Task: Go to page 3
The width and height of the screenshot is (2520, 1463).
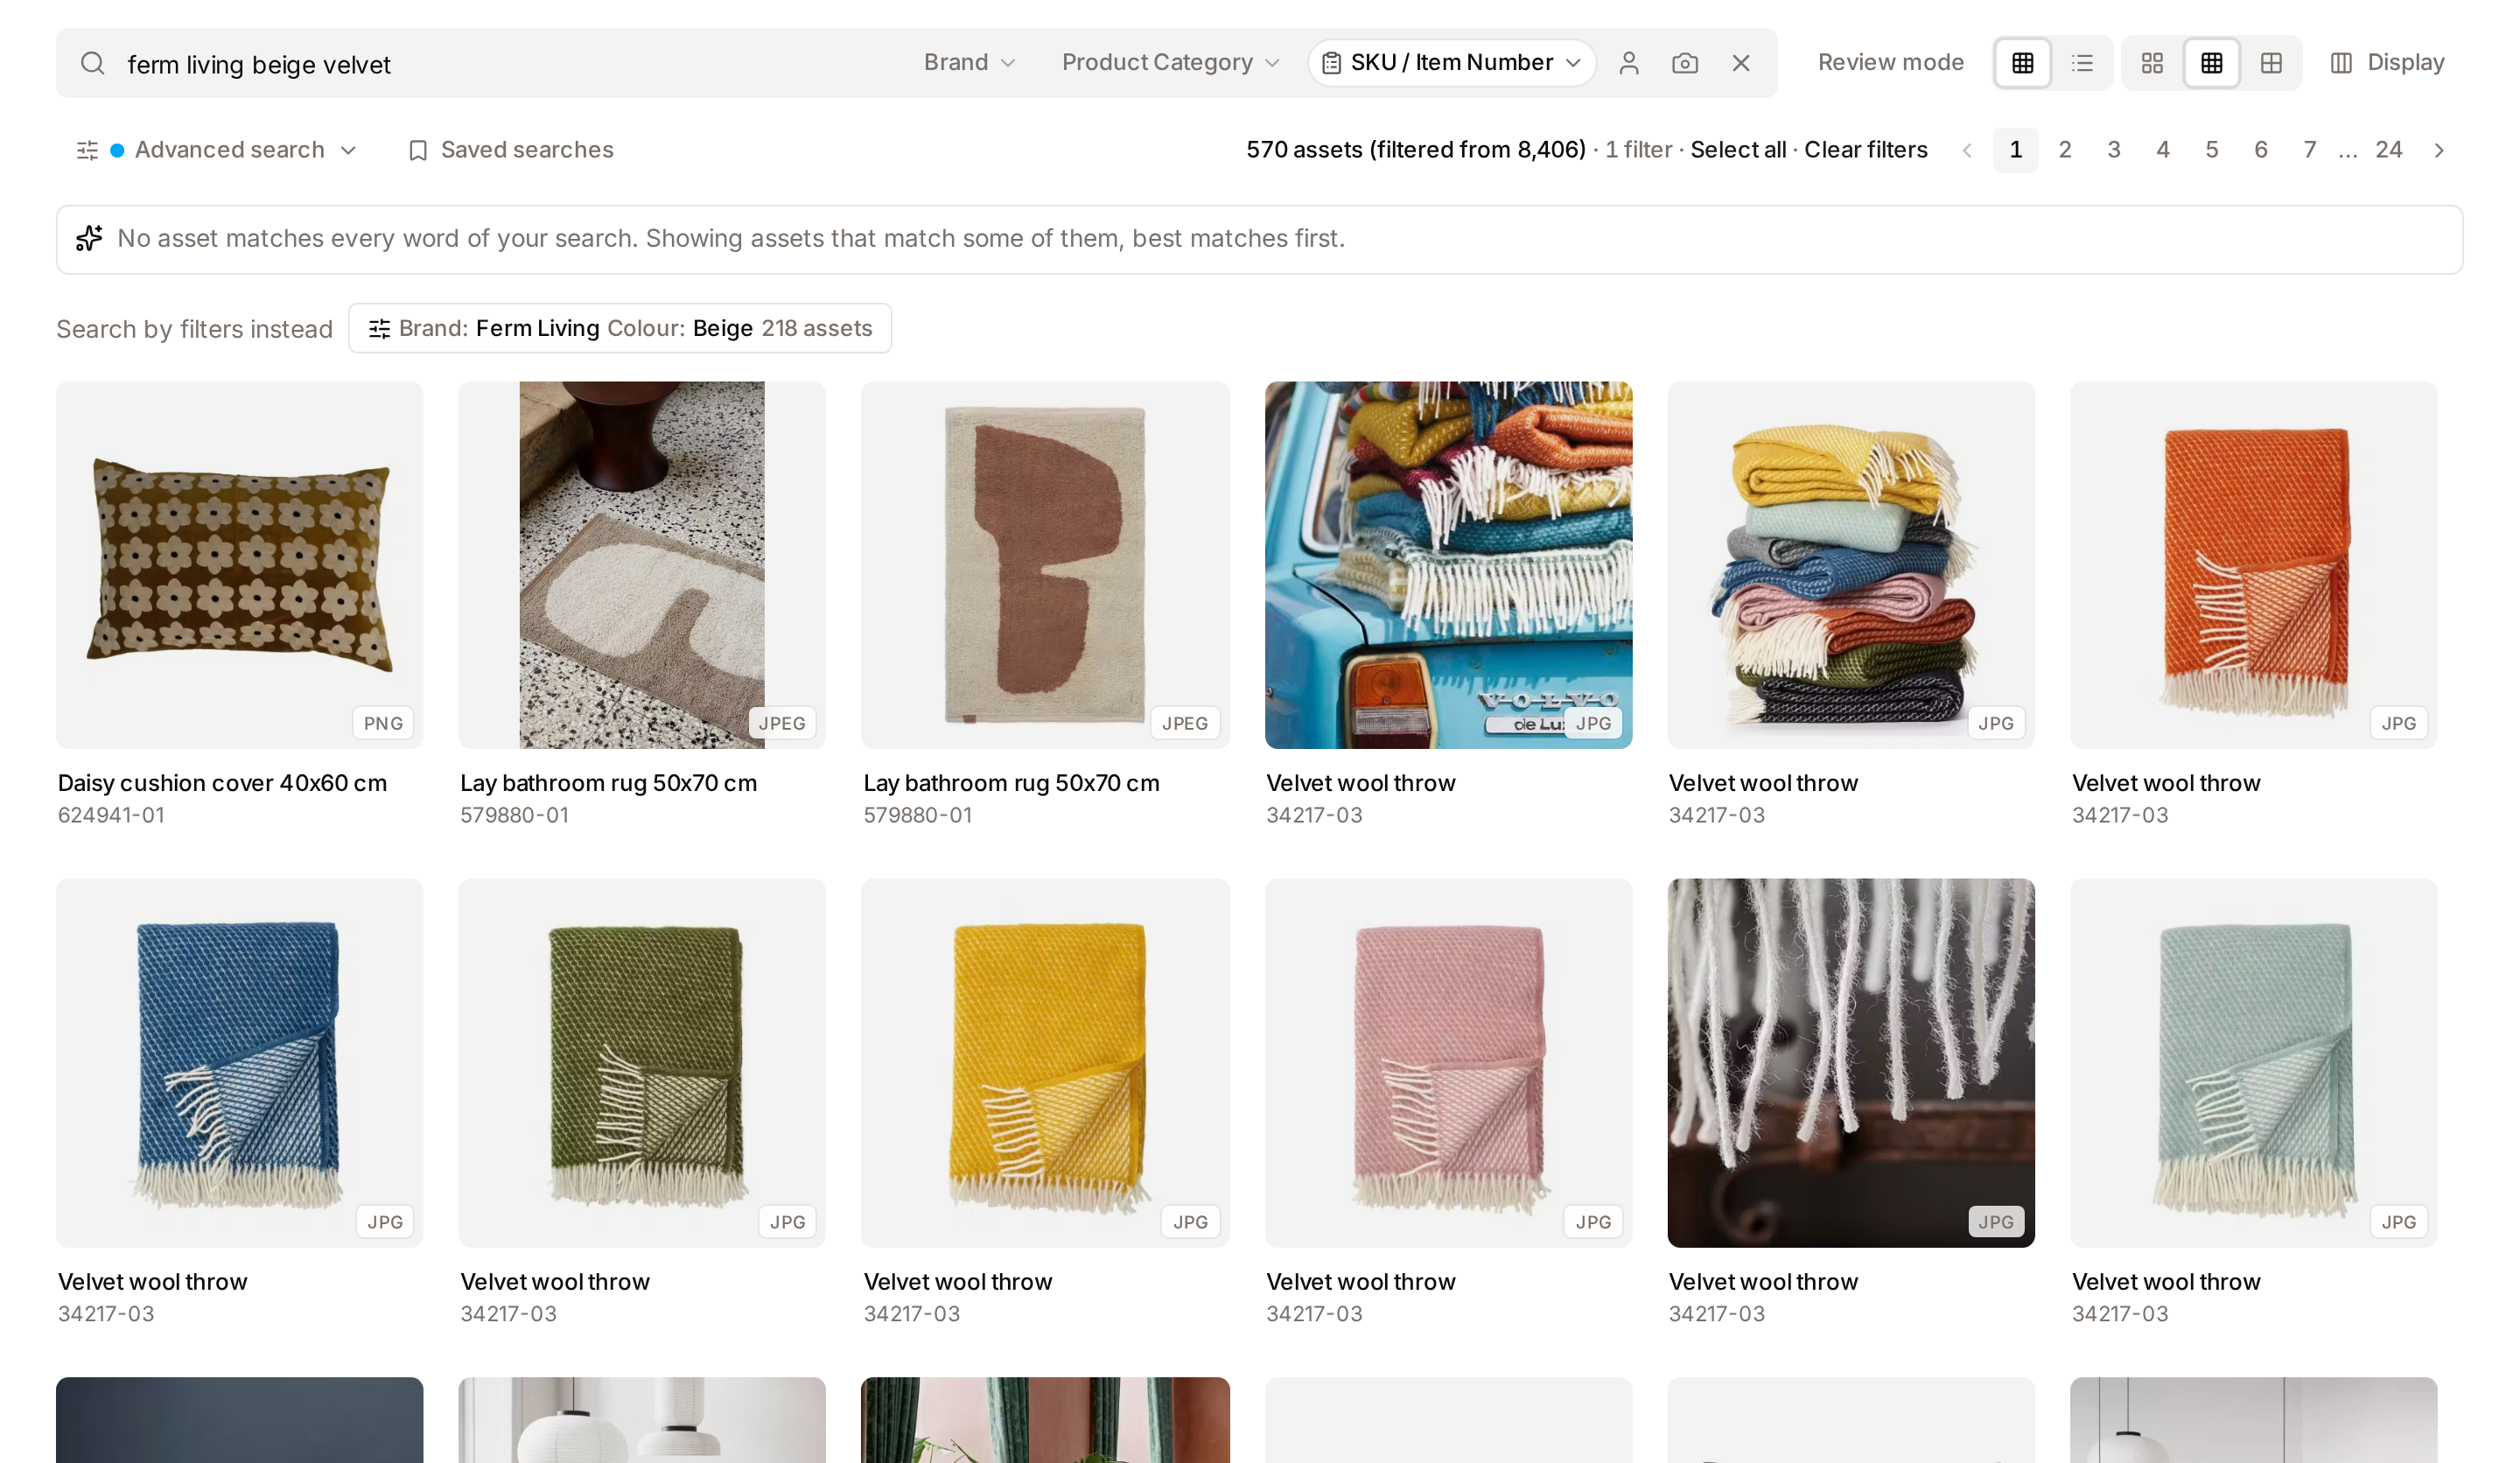Action: pos(2113,150)
